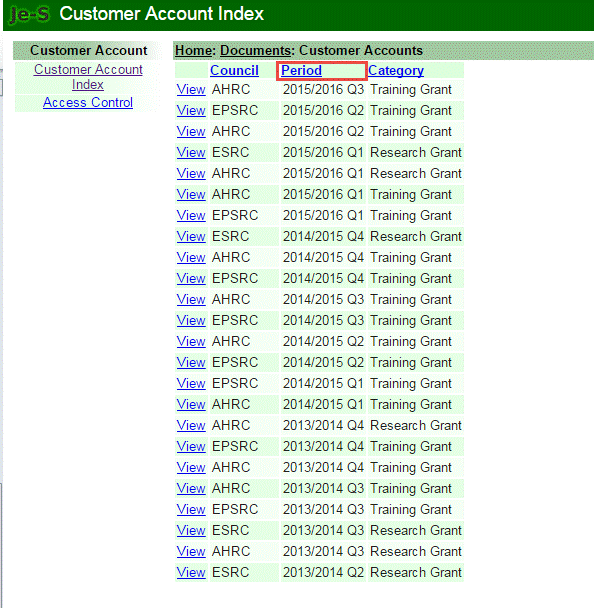Screen dimensions: 594x608
Task: View AHRC 2015/2016 Q1 Research Grant
Action: point(191,173)
